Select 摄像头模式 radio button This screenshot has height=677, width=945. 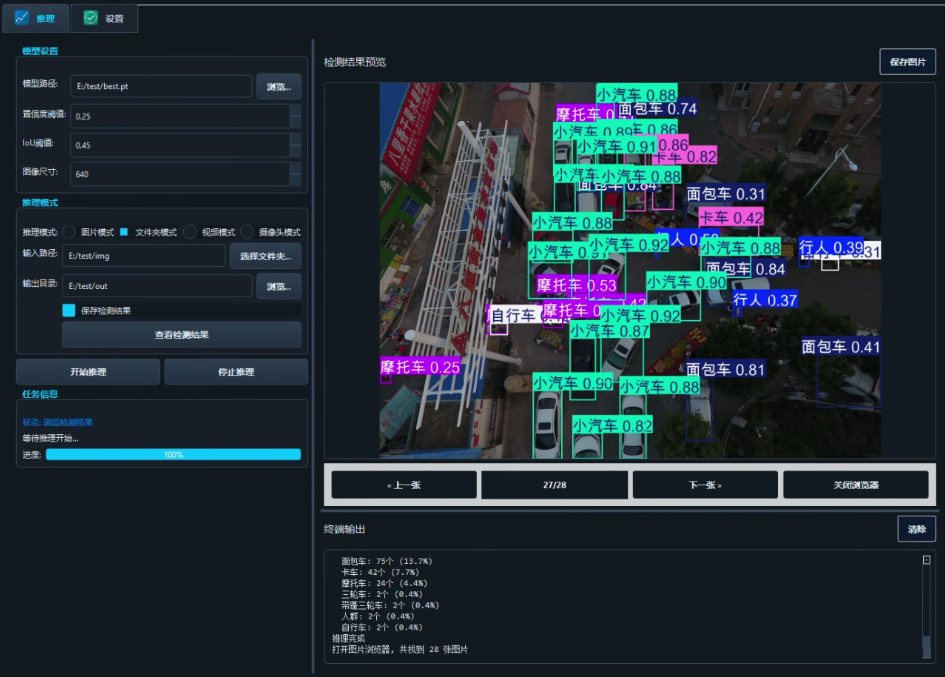[247, 232]
